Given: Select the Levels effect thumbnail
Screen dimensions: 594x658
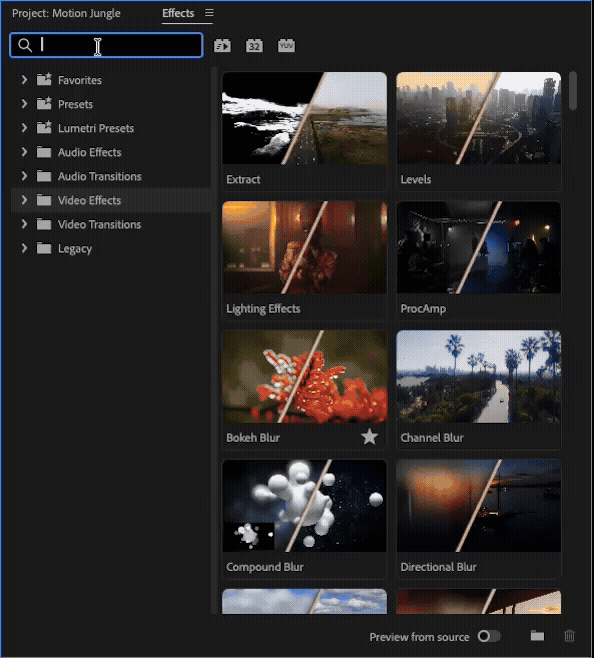Looking at the screenshot, I should (x=479, y=118).
